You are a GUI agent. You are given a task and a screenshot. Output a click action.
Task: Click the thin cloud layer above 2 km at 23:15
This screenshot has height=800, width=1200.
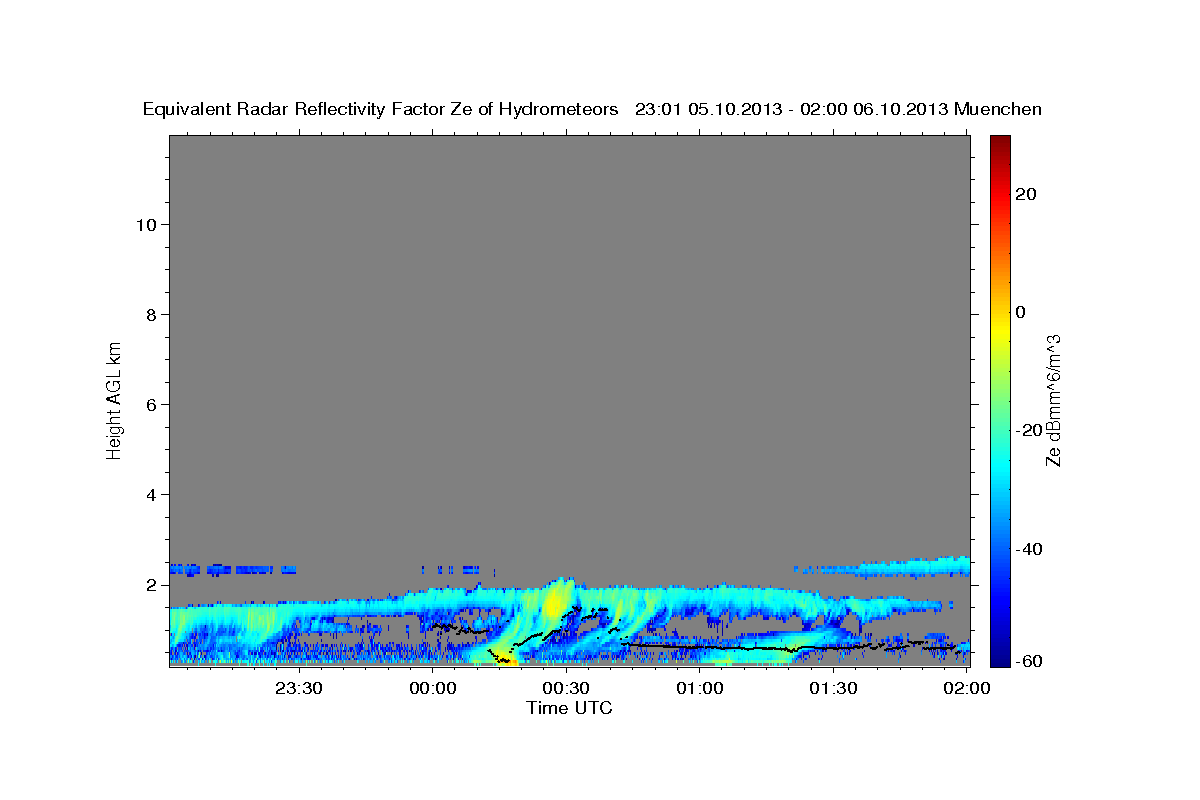234,569
